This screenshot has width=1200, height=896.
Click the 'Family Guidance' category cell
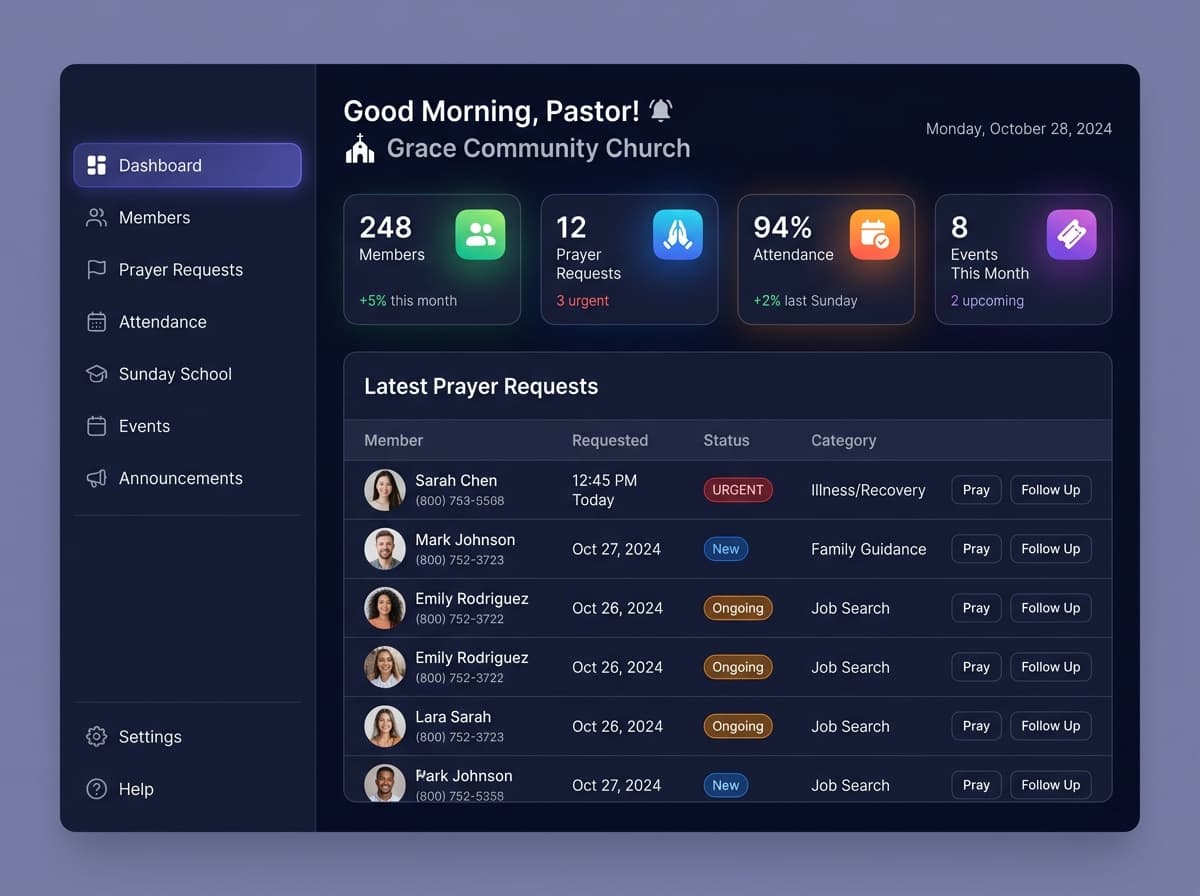tap(868, 549)
